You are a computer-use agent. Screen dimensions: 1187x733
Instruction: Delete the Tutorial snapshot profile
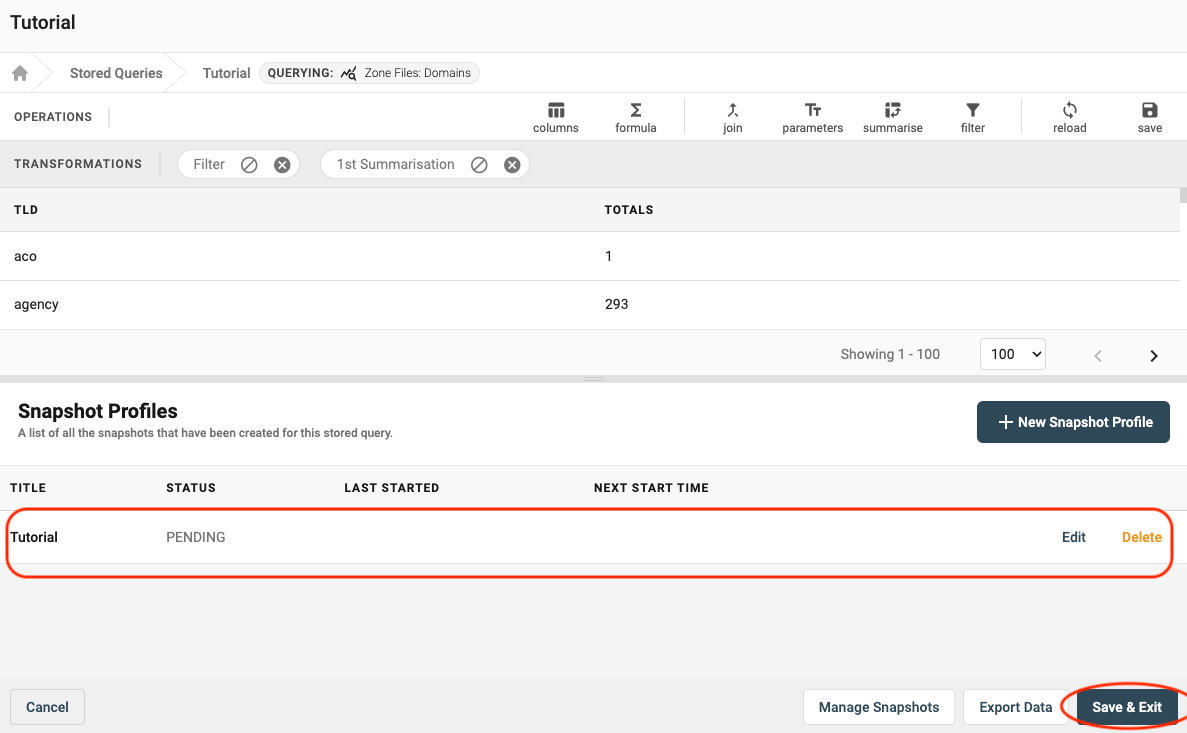click(1141, 537)
